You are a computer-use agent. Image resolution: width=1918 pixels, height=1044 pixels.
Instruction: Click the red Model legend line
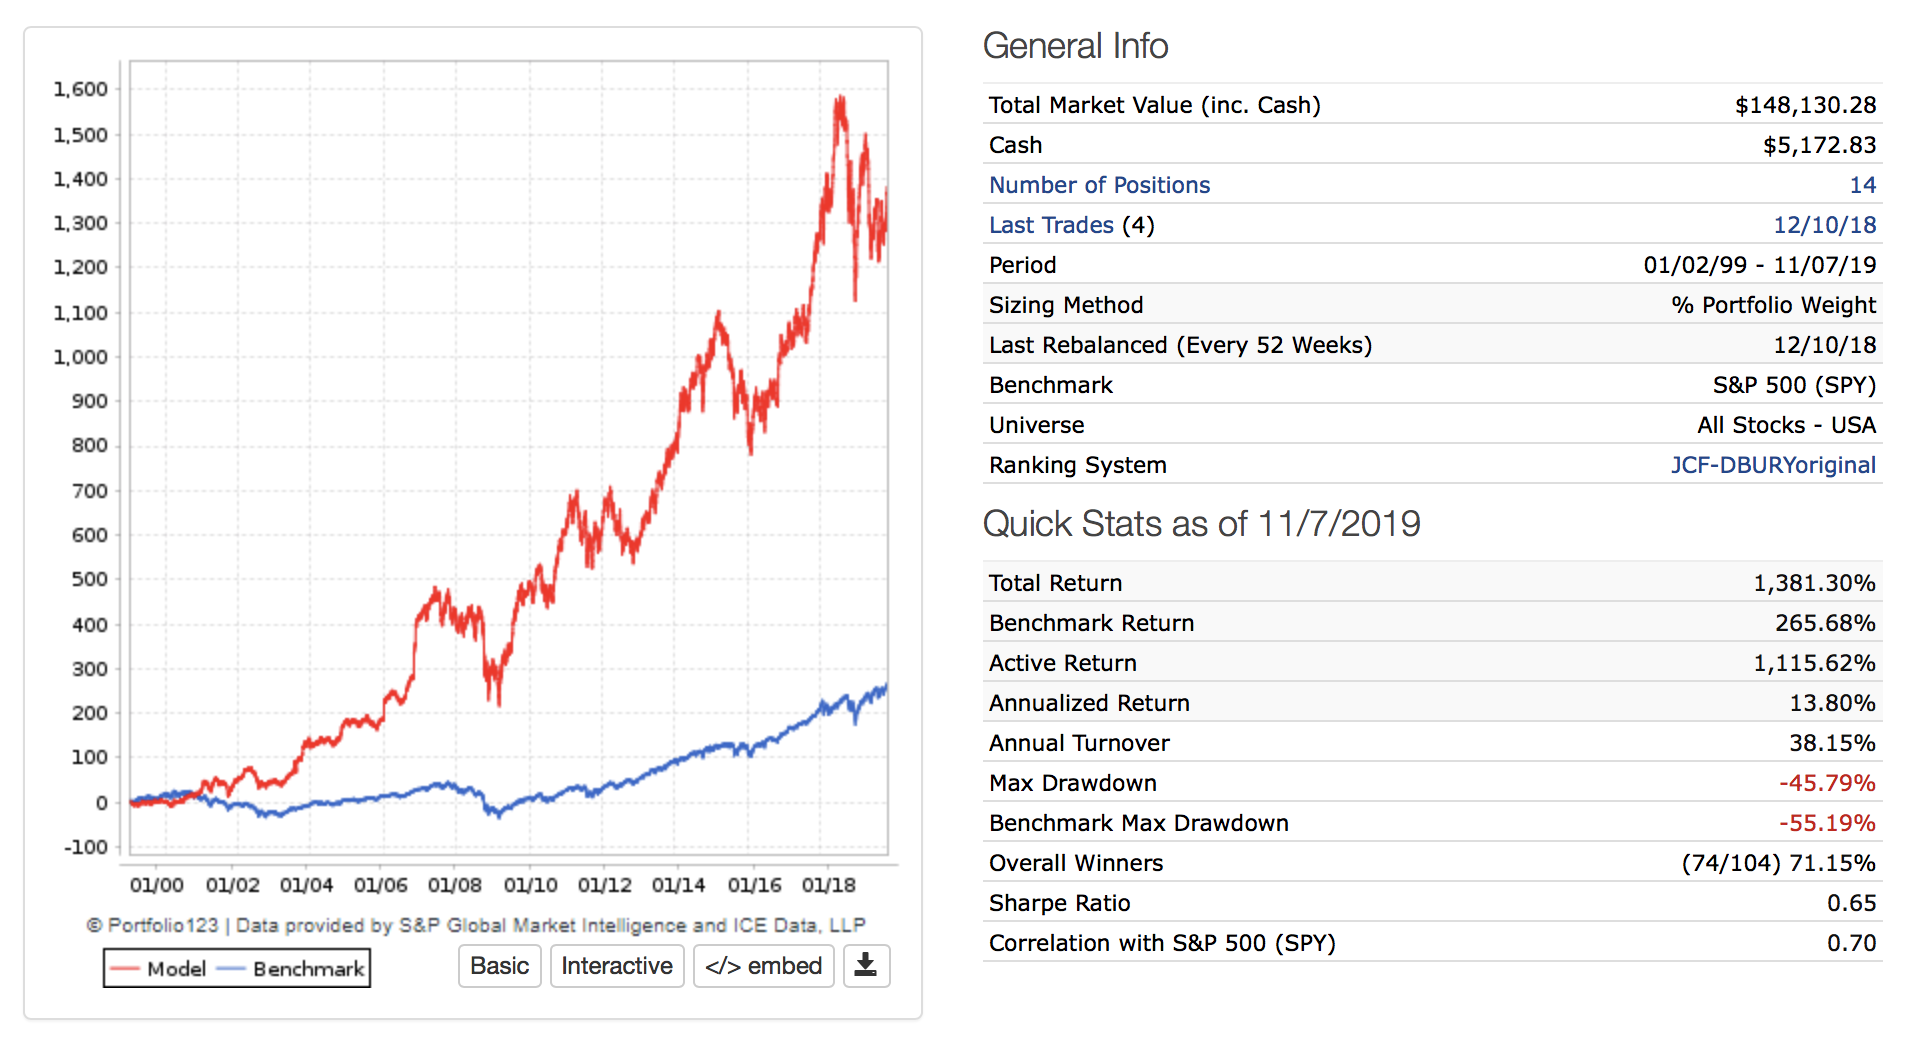(x=125, y=969)
